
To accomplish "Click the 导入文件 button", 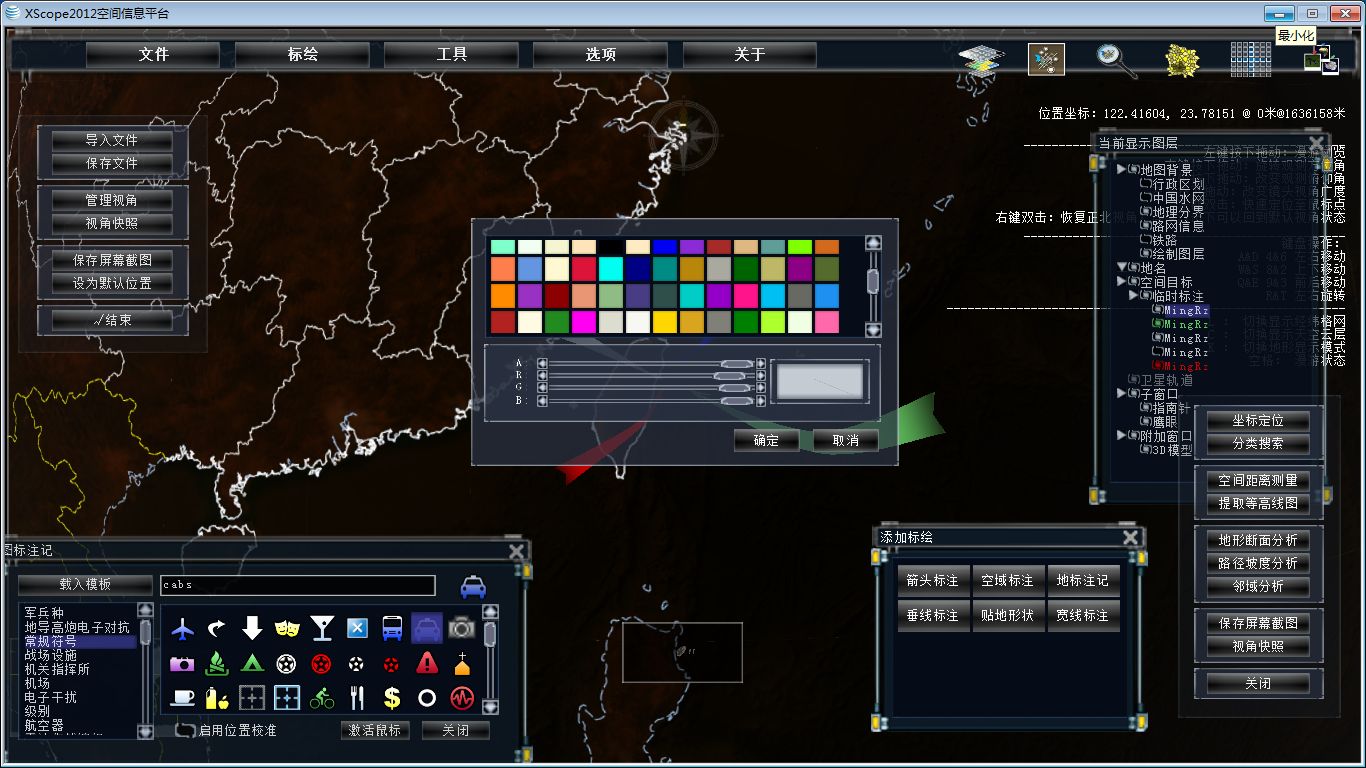I will (112, 140).
